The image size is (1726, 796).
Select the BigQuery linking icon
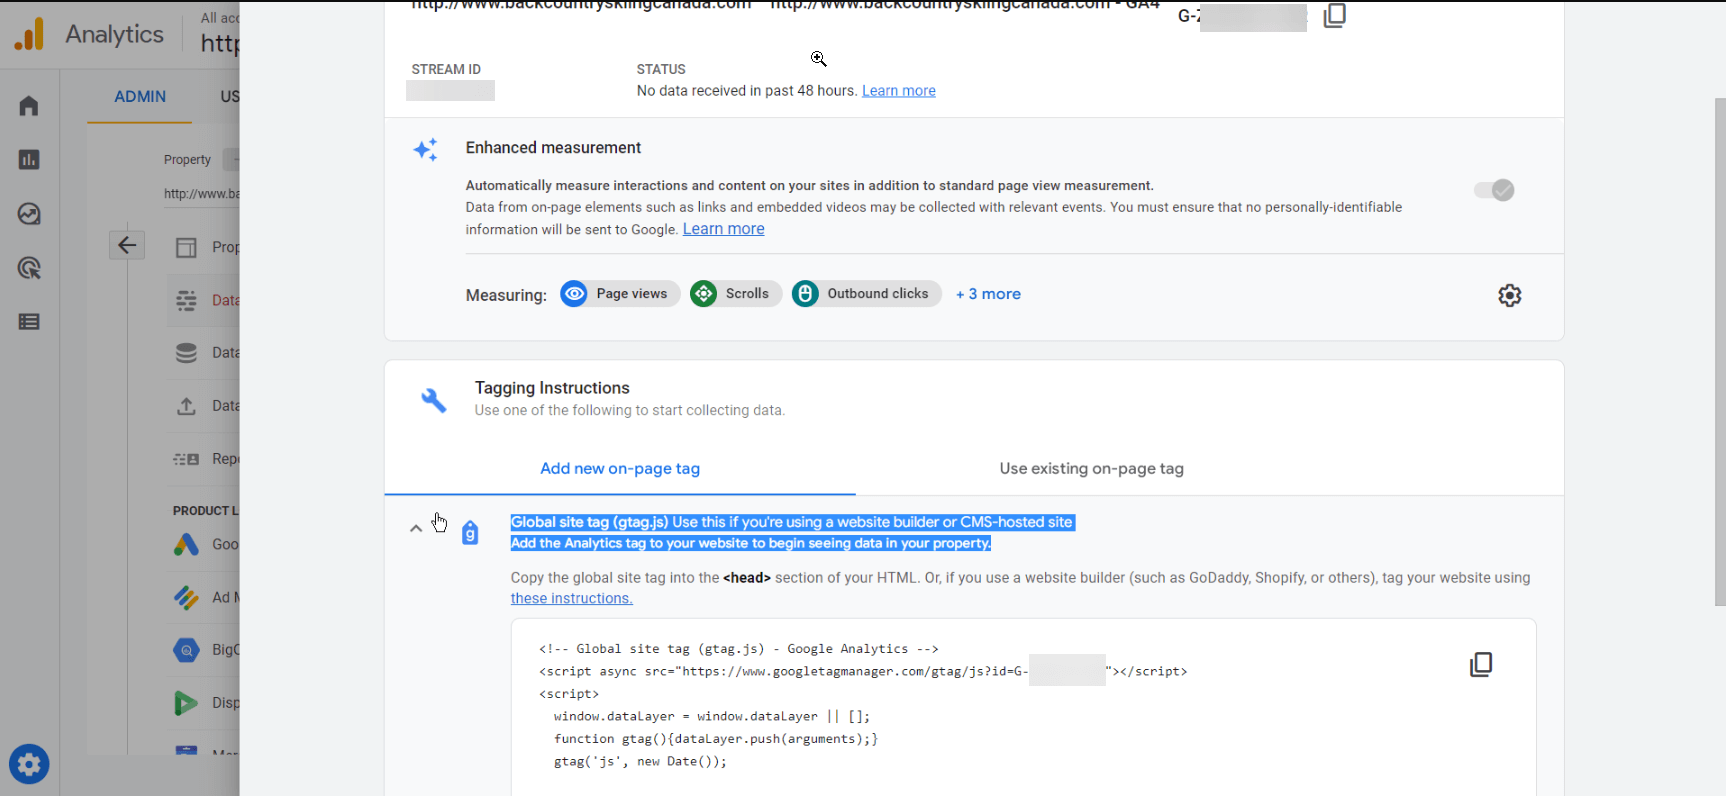187,650
